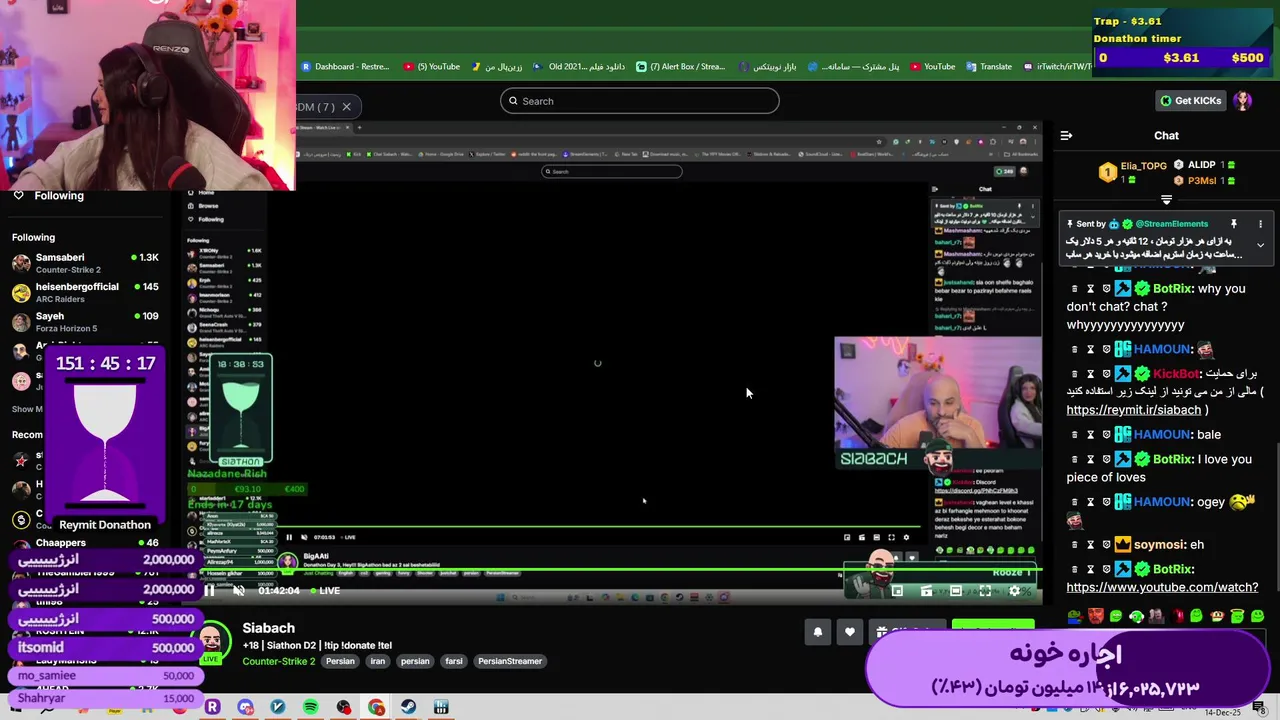Screen dimensions: 1280x720
Task: Open the R app icon in taskbar
Action: point(212,707)
